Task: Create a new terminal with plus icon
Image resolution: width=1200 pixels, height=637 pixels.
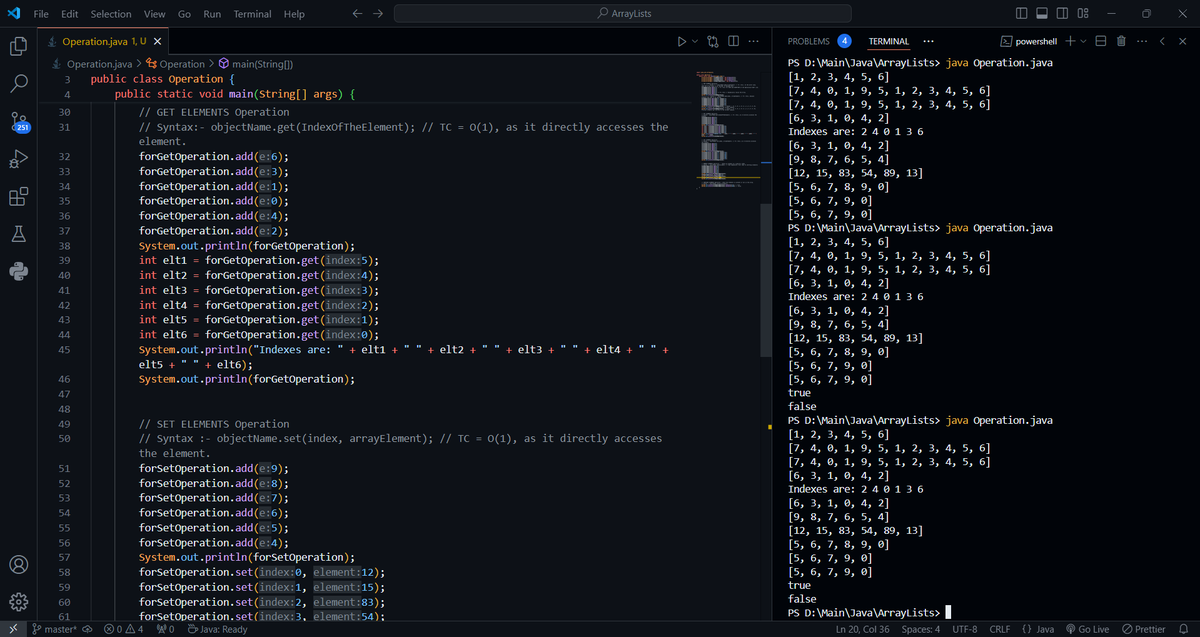Action: (1069, 41)
